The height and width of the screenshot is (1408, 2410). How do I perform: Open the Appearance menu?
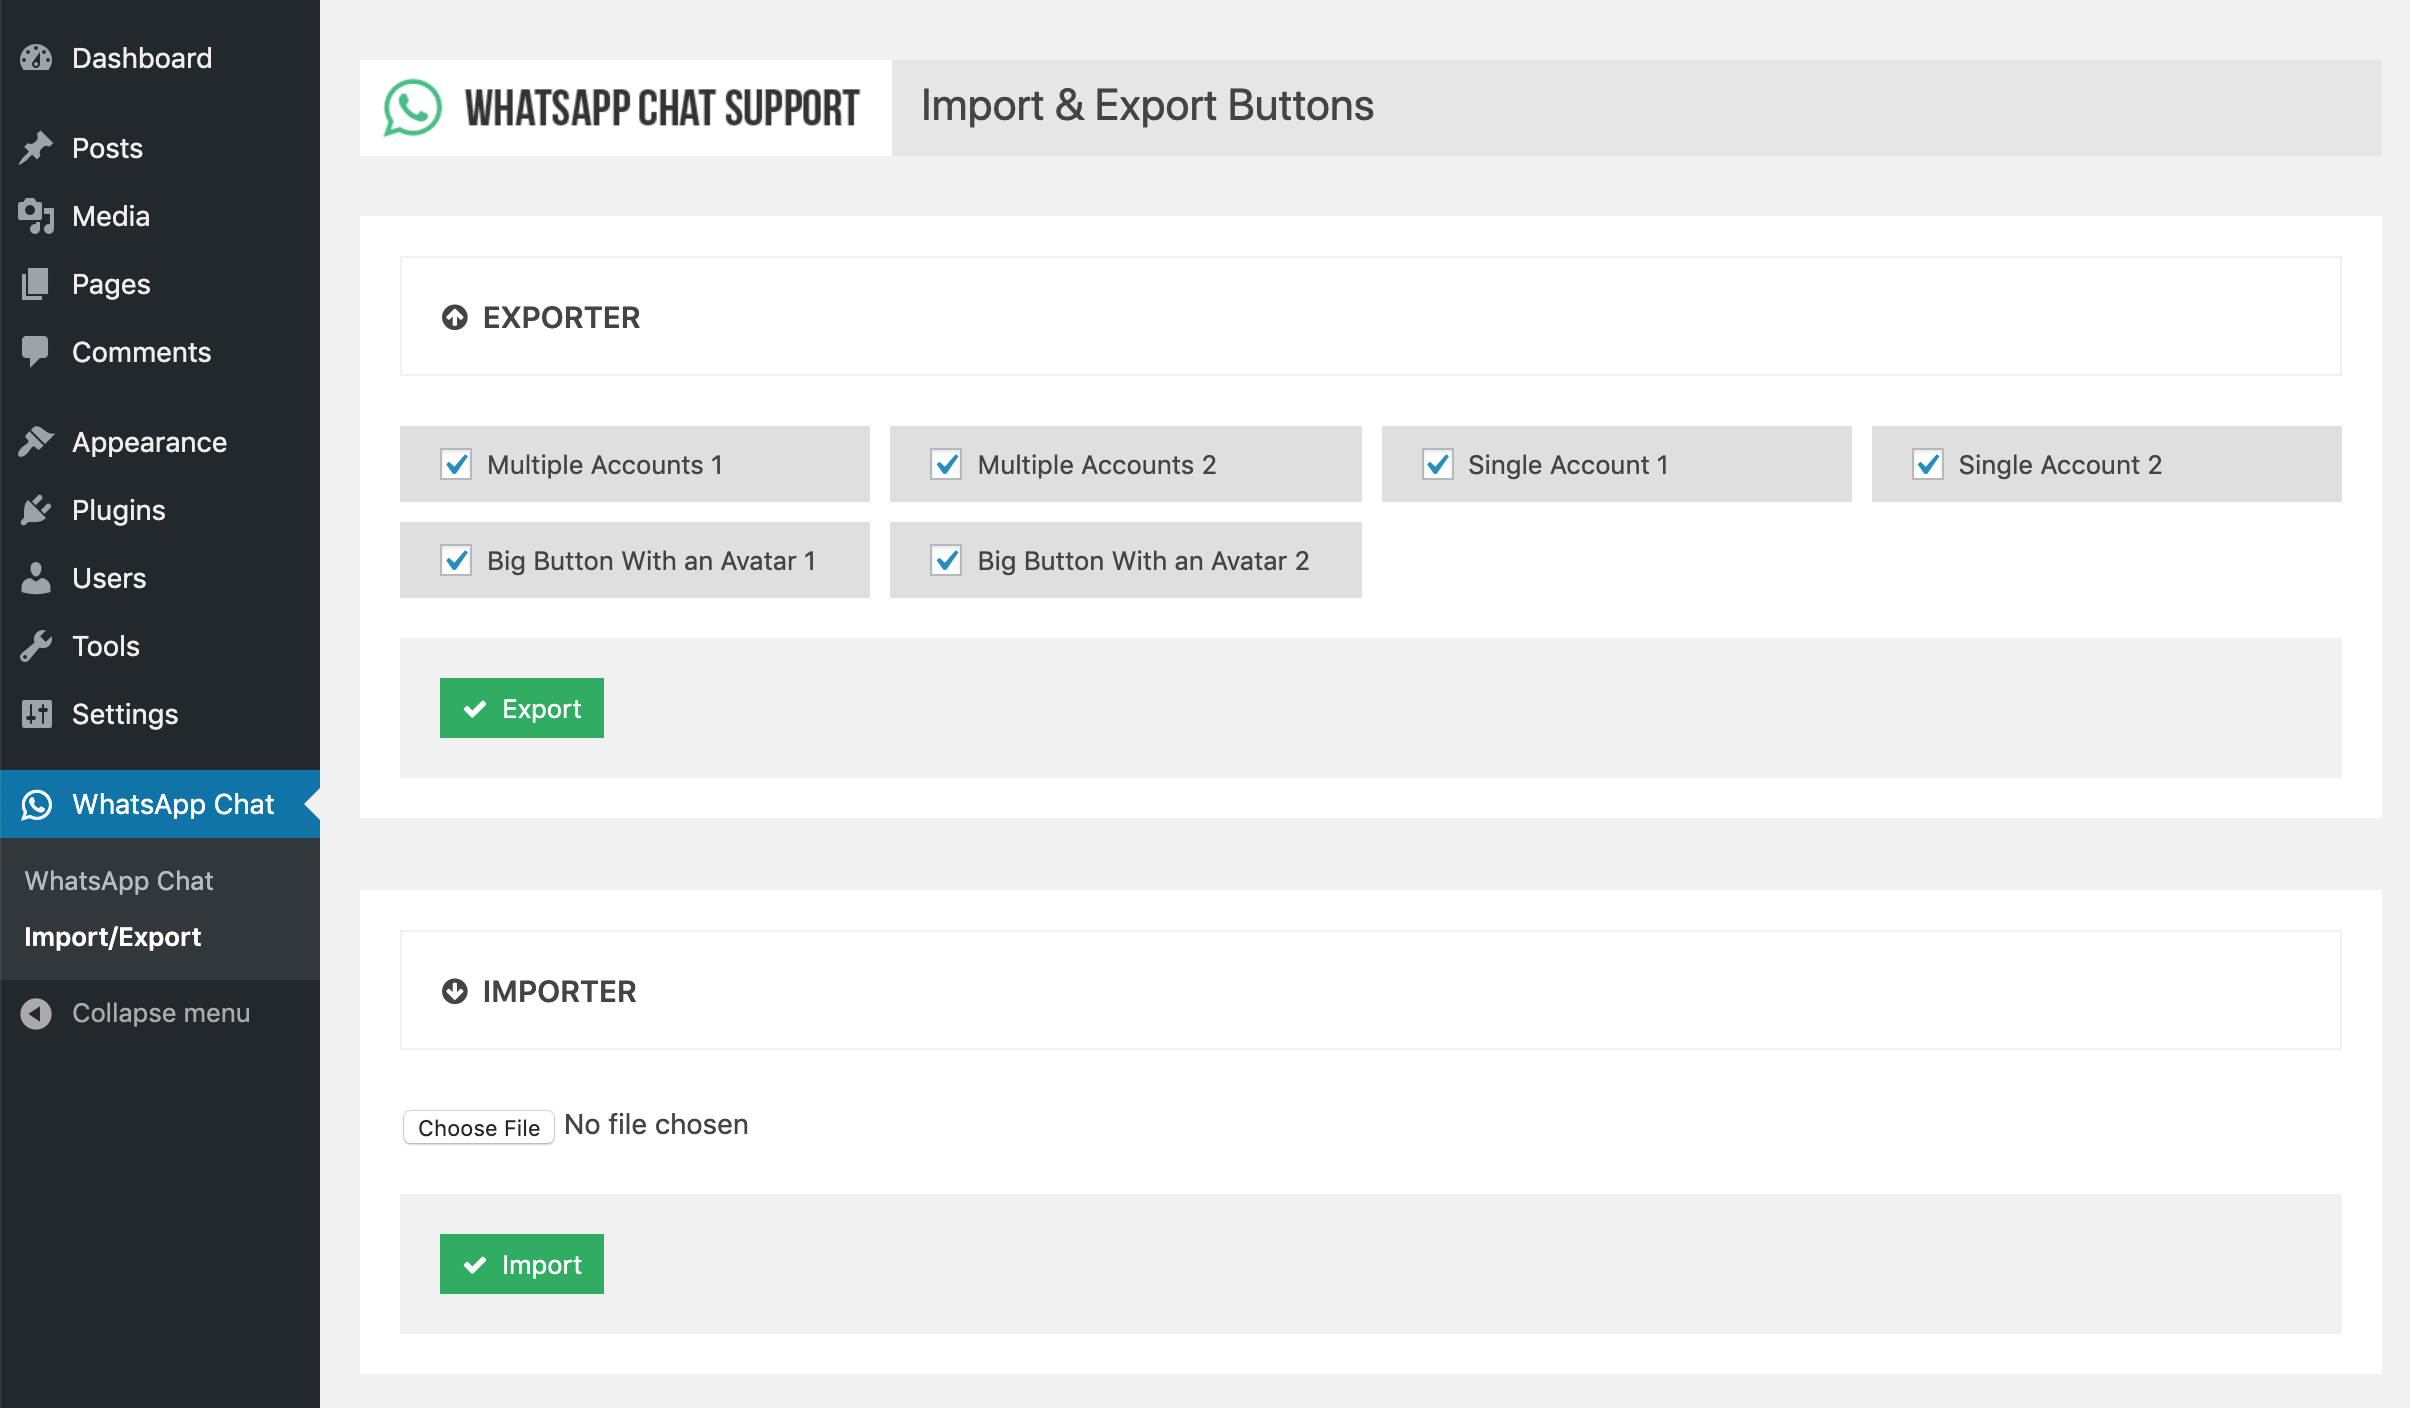[x=160, y=442]
